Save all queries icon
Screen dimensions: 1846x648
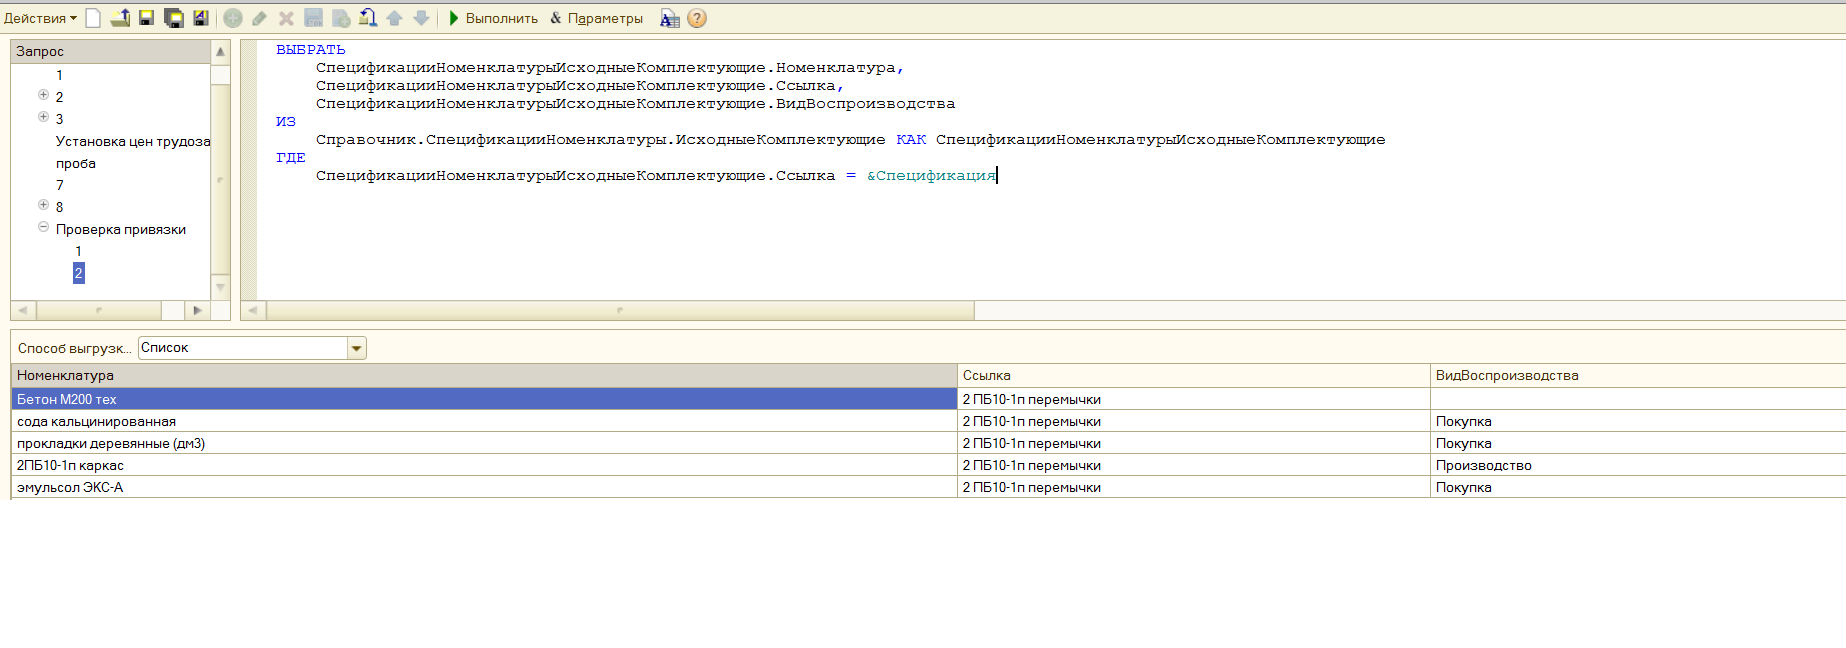pos(174,18)
